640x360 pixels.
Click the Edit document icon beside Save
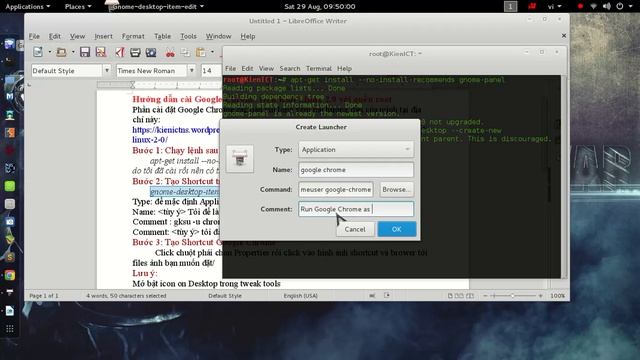(101, 52)
